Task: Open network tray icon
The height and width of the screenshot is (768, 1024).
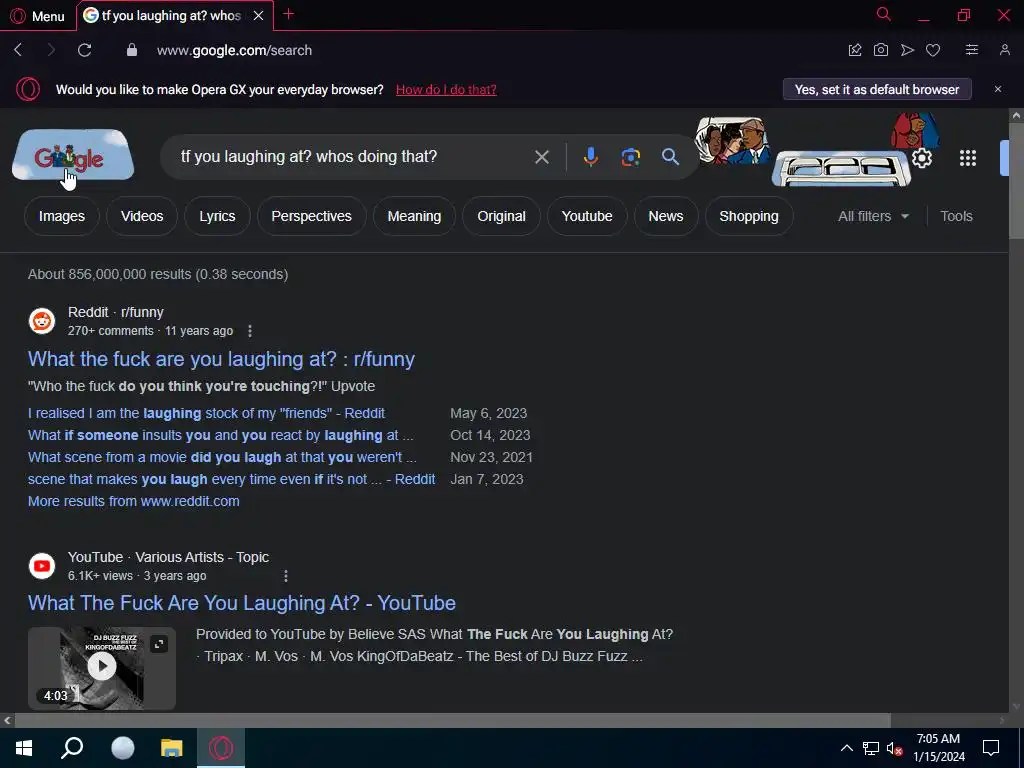Action: (871, 748)
